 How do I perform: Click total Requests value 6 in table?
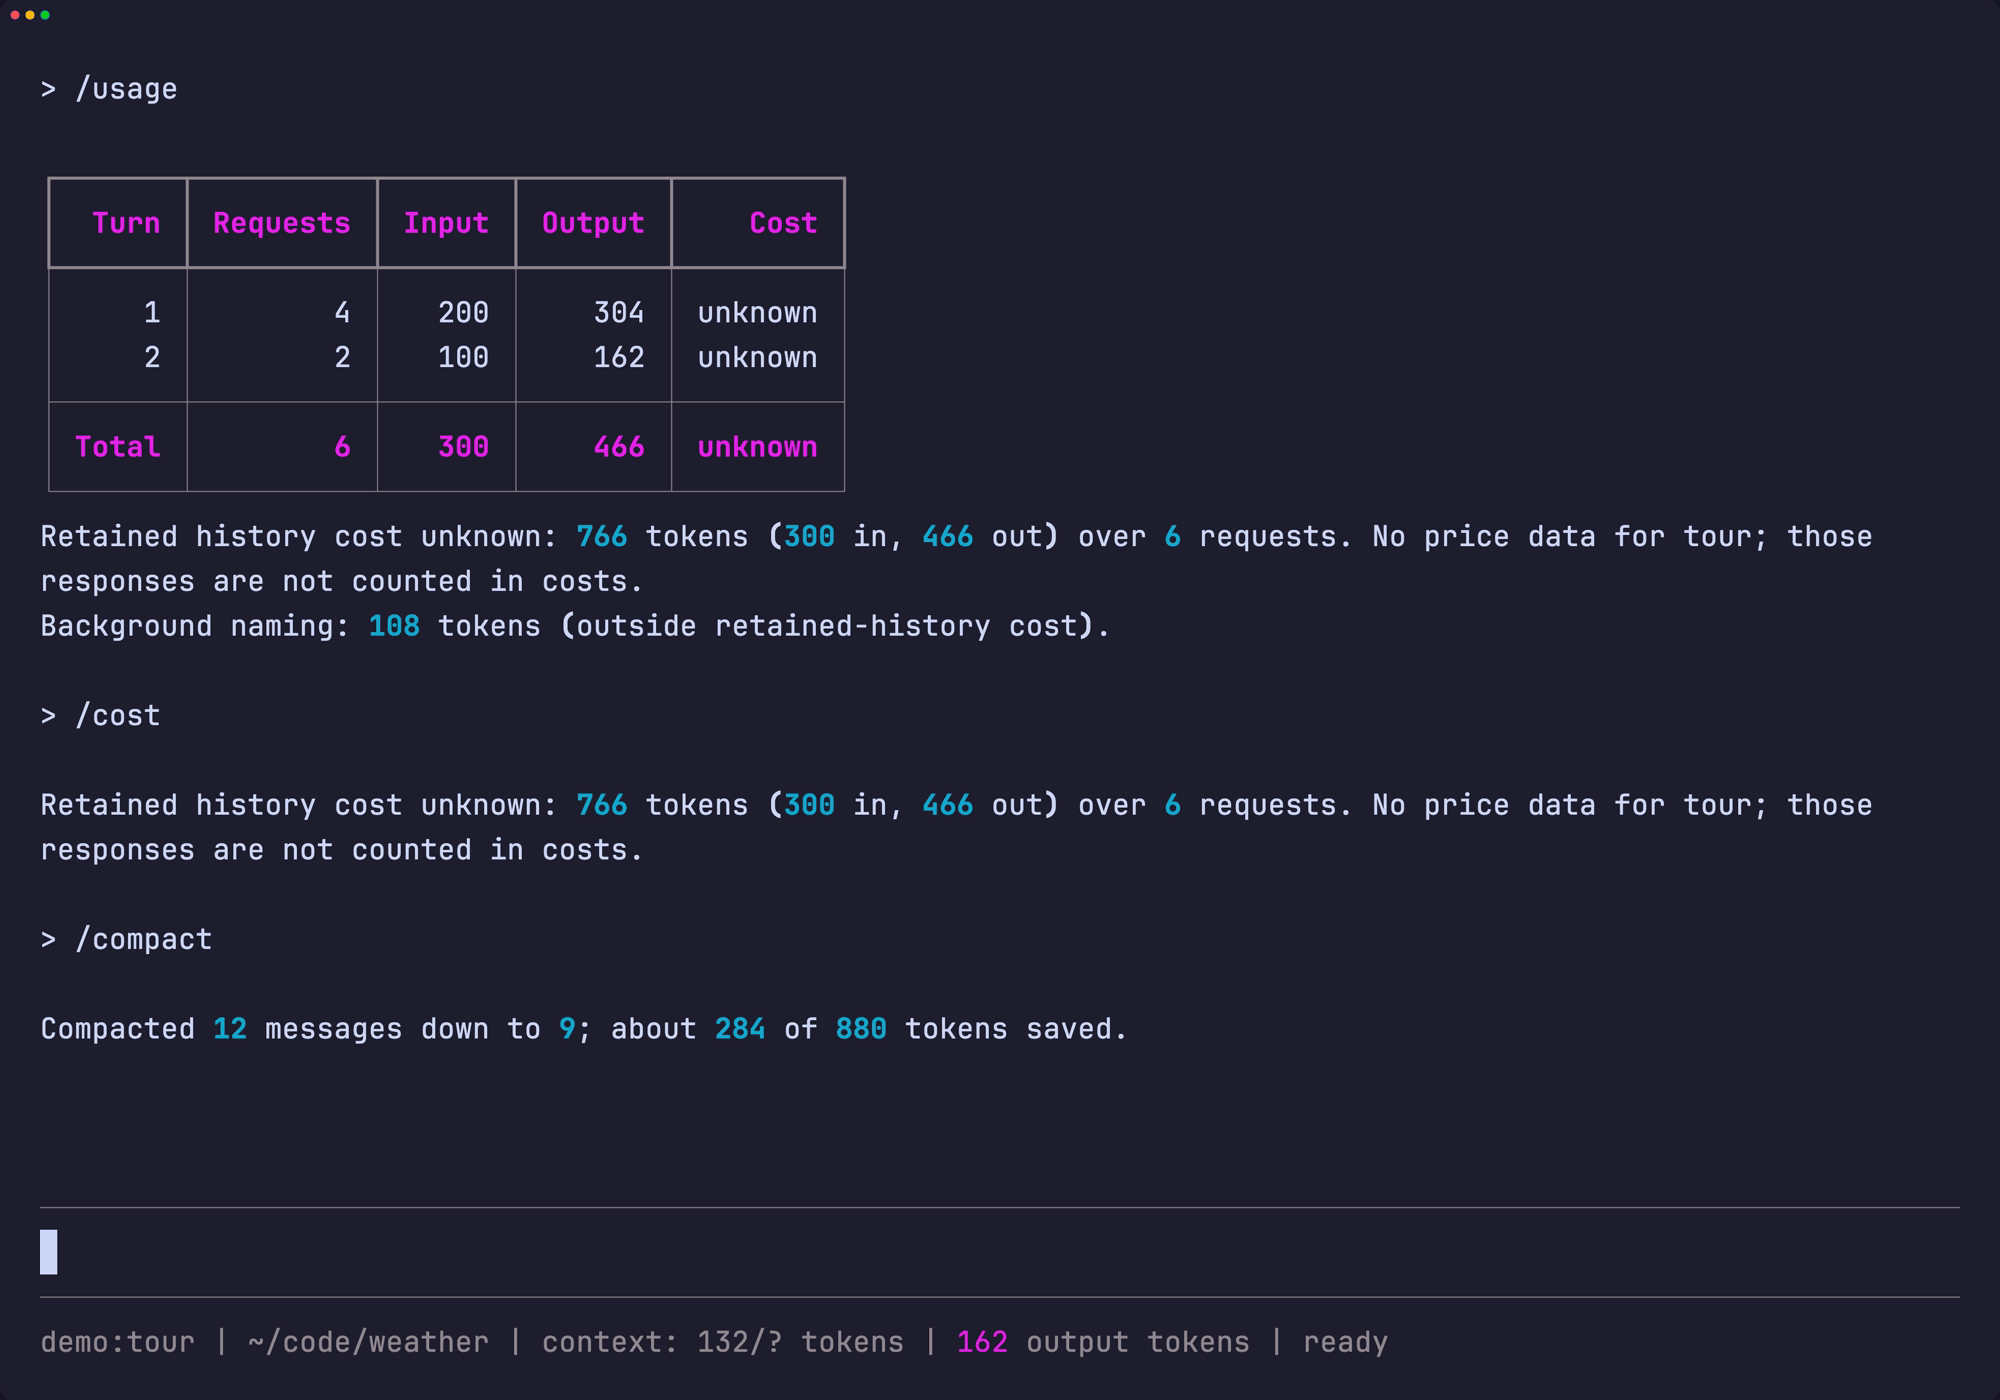pos(342,447)
